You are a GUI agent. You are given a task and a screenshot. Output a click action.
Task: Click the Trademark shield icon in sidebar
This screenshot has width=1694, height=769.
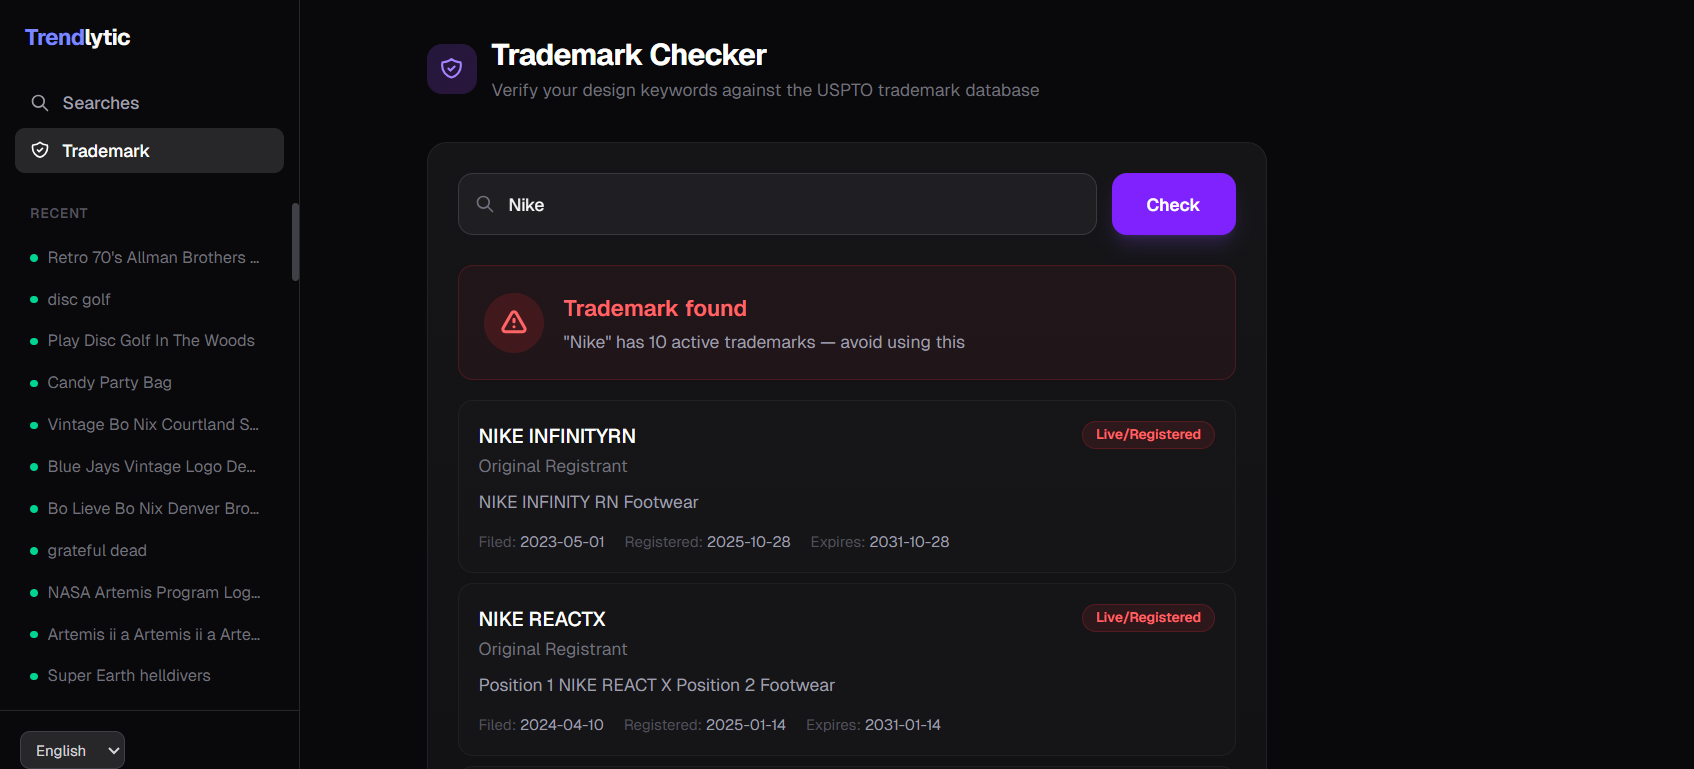point(40,150)
